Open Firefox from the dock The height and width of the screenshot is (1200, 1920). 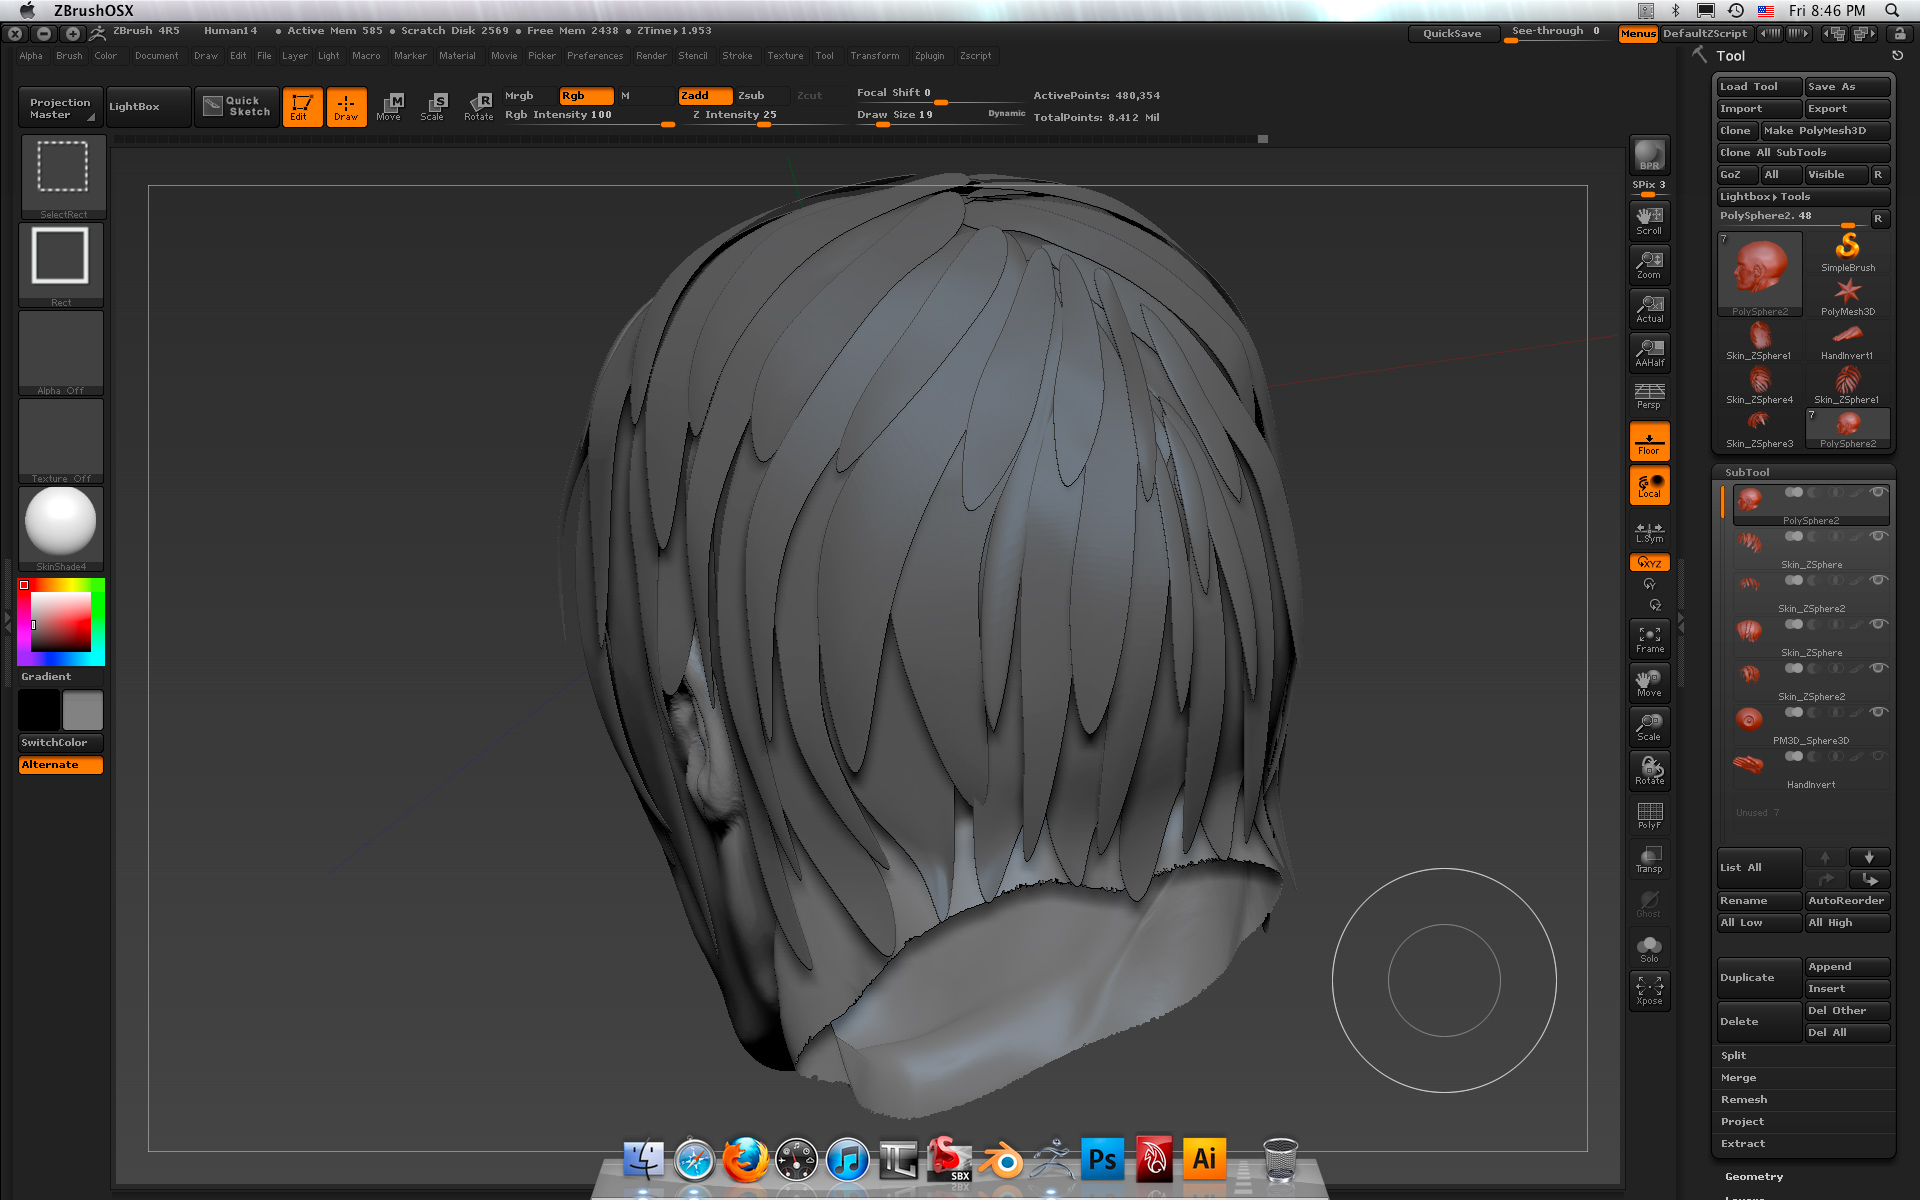[745, 1159]
